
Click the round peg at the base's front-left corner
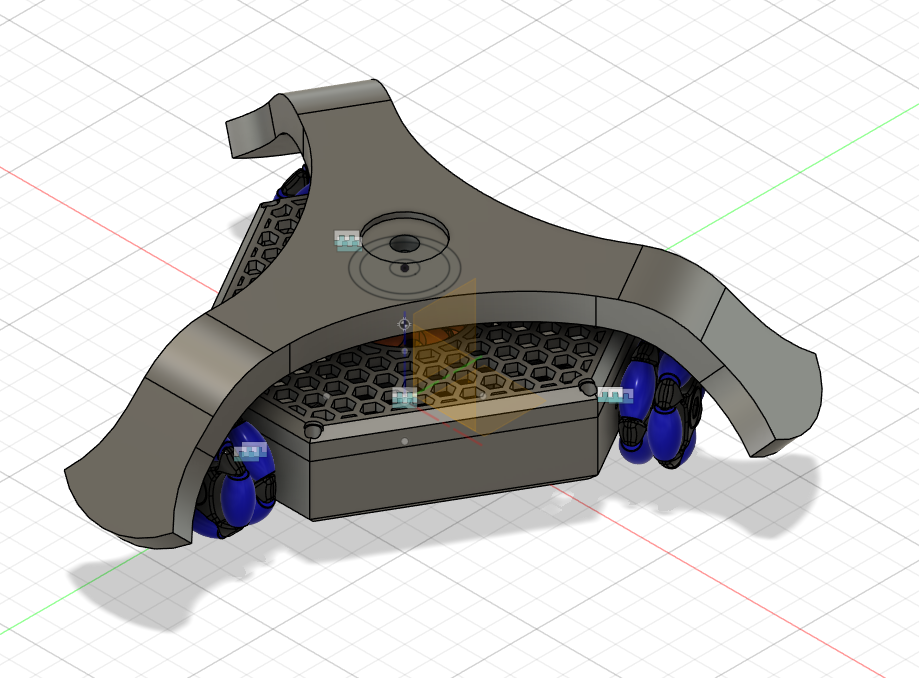(313, 430)
